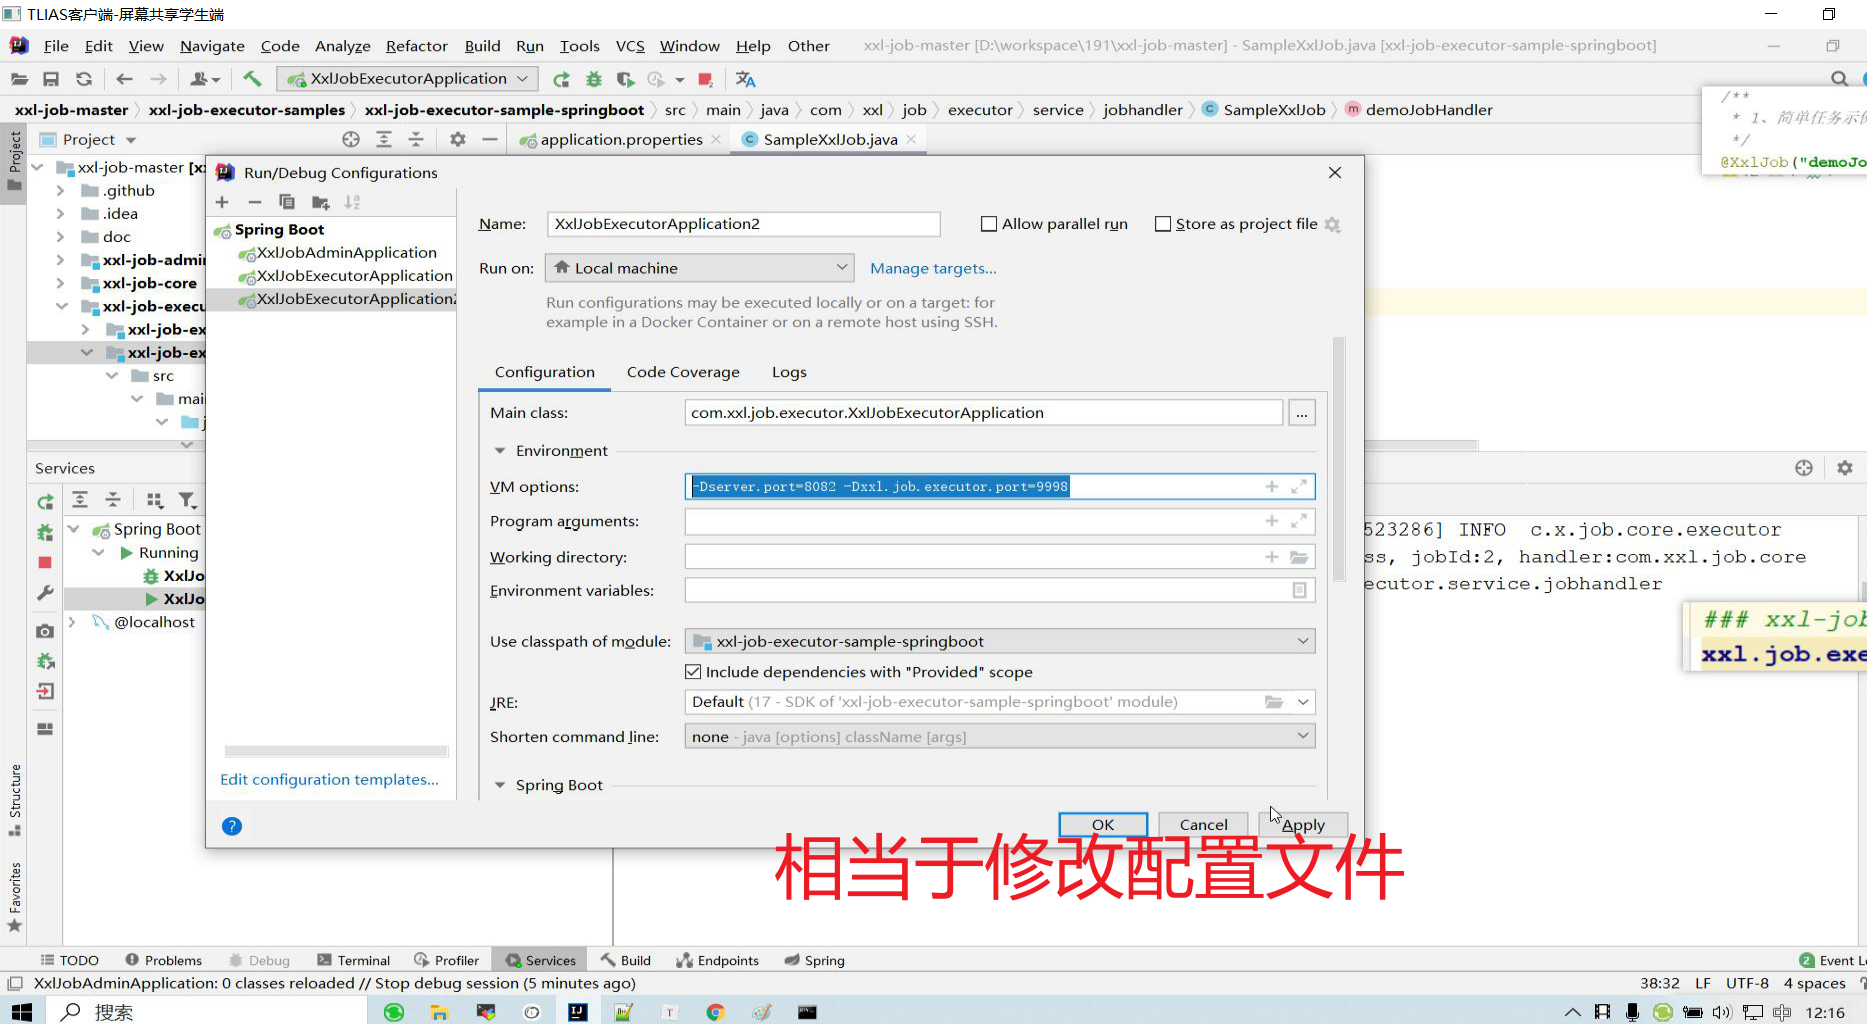
Task: Open dialog help question mark button
Action: tap(232, 826)
